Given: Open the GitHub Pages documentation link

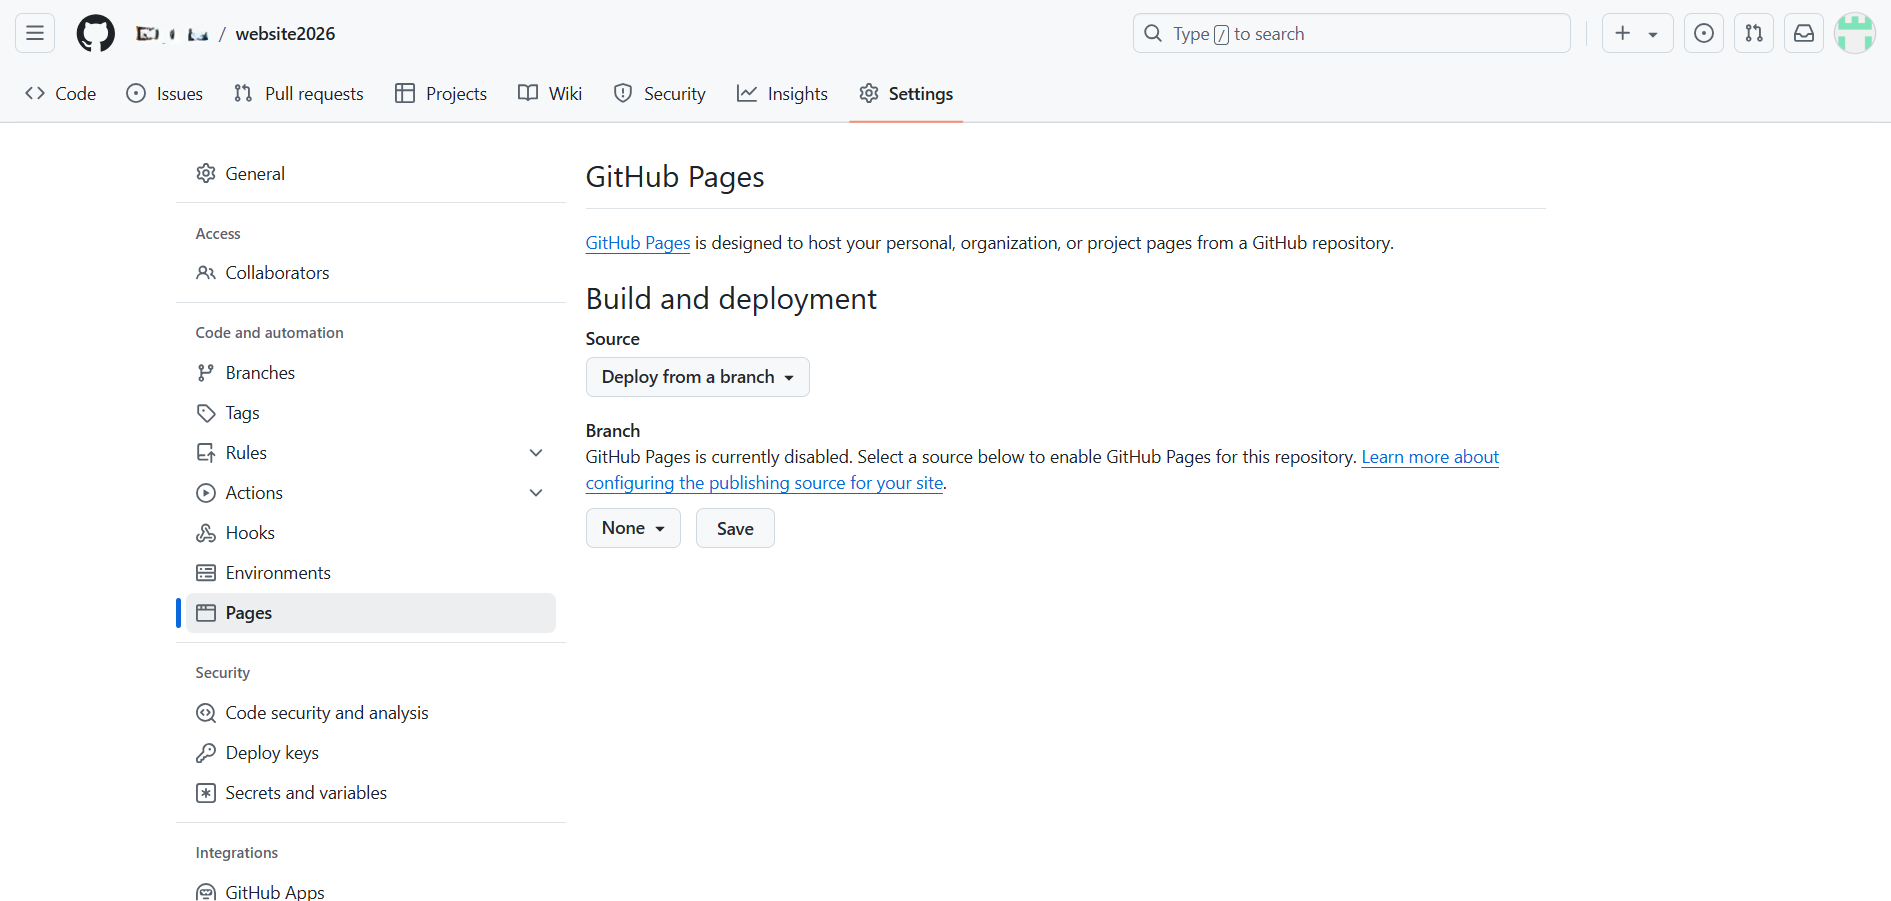Looking at the screenshot, I should click(637, 242).
